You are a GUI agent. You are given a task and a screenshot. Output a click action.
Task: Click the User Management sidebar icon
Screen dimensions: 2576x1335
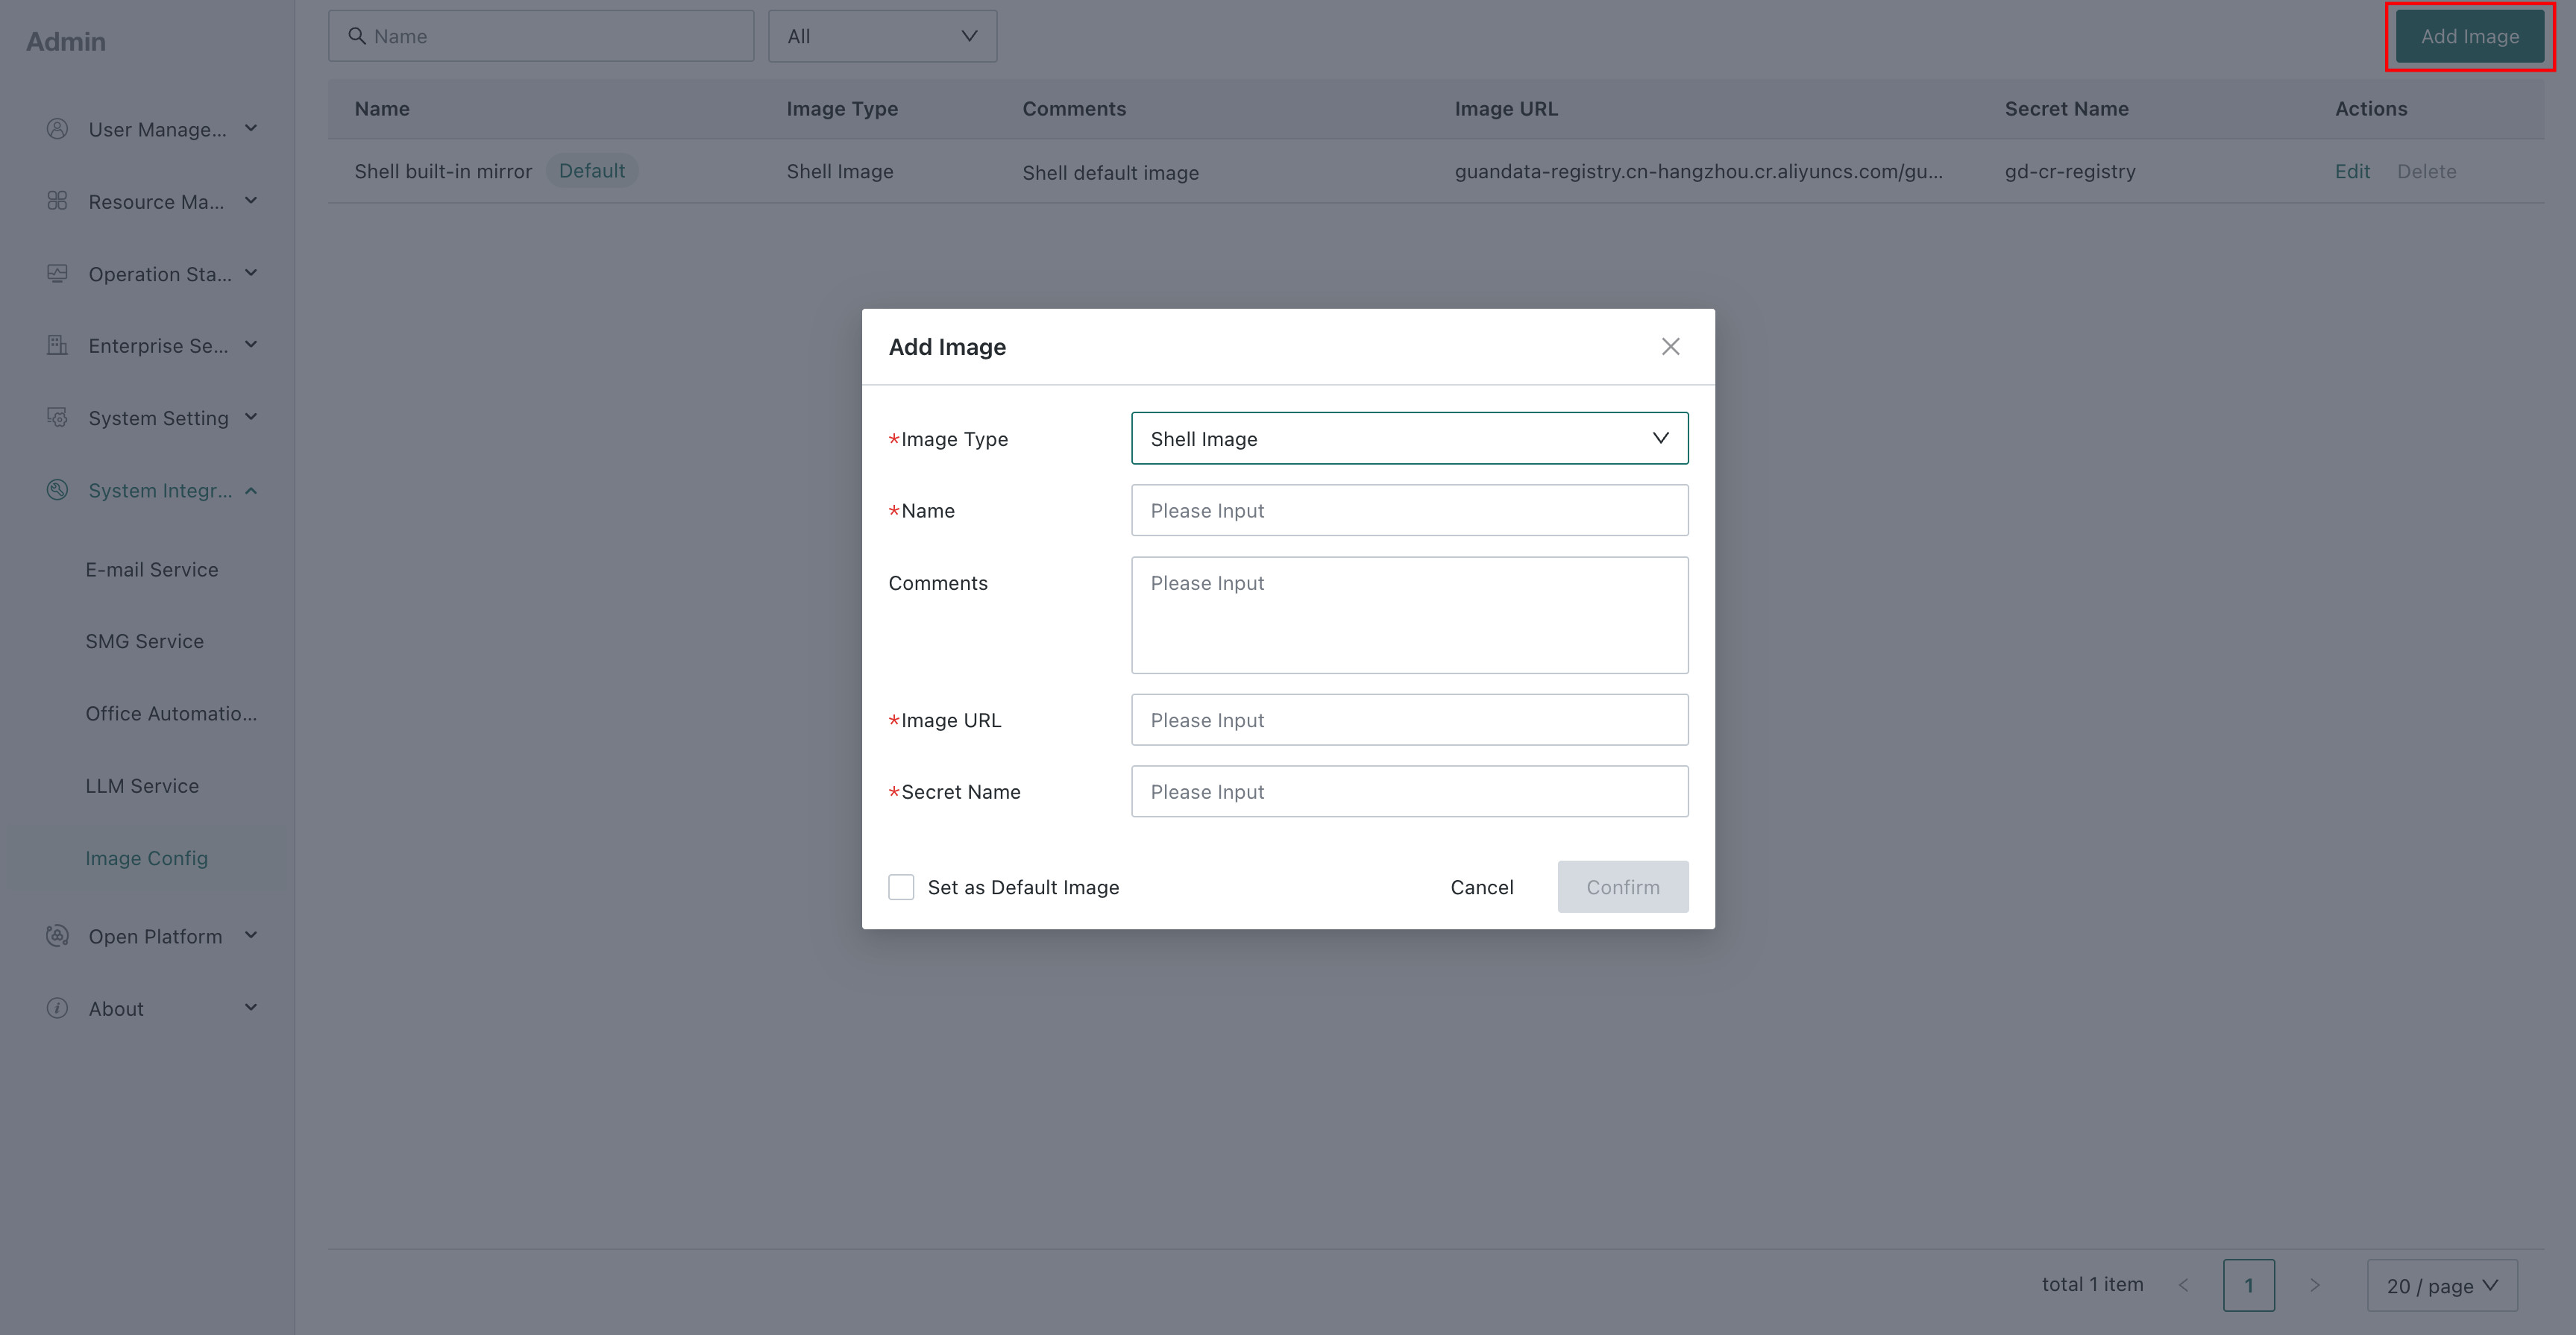(58, 129)
